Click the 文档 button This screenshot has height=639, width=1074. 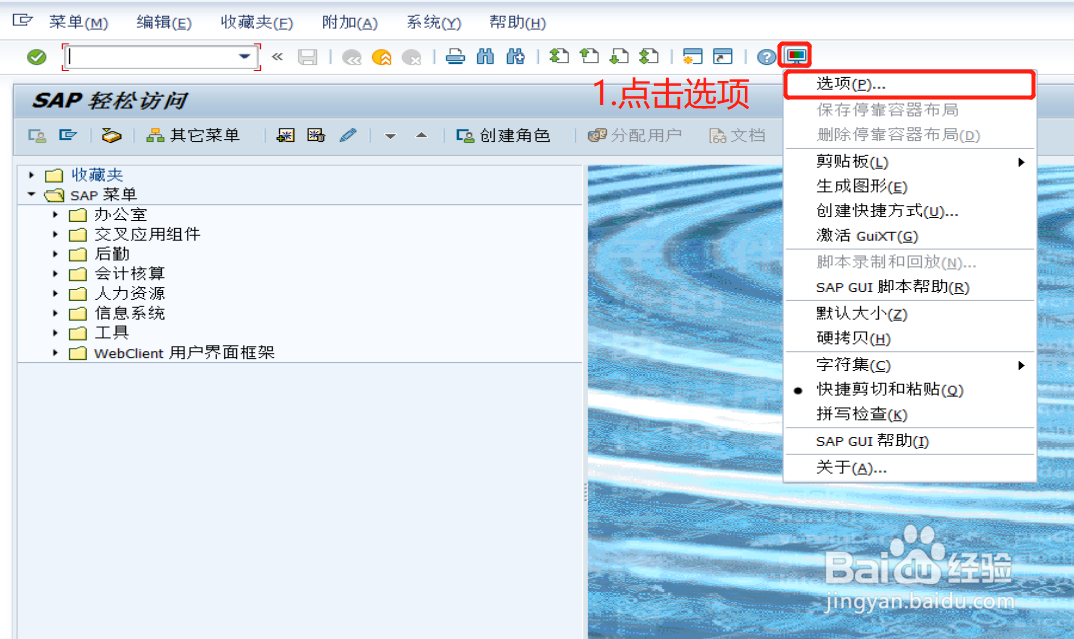(x=738, y=136)
